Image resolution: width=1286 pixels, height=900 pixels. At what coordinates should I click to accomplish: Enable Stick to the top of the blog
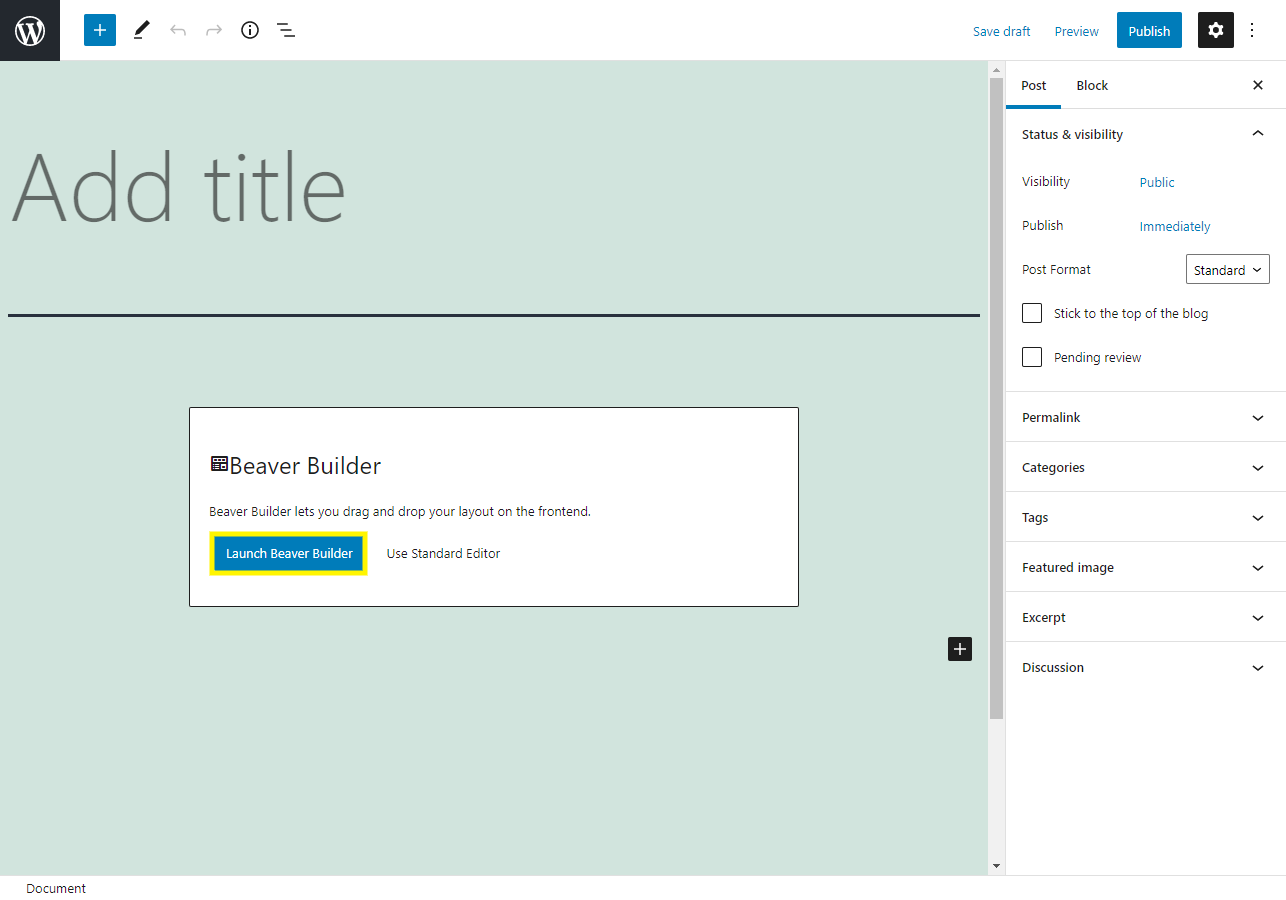(x=1031, y=313)
